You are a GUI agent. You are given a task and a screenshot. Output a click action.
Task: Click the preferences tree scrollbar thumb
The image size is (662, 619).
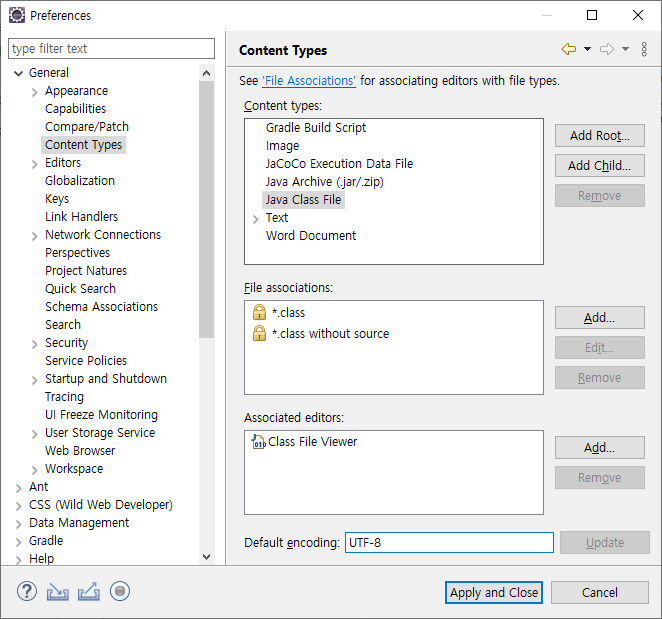(x=206, y=209)
